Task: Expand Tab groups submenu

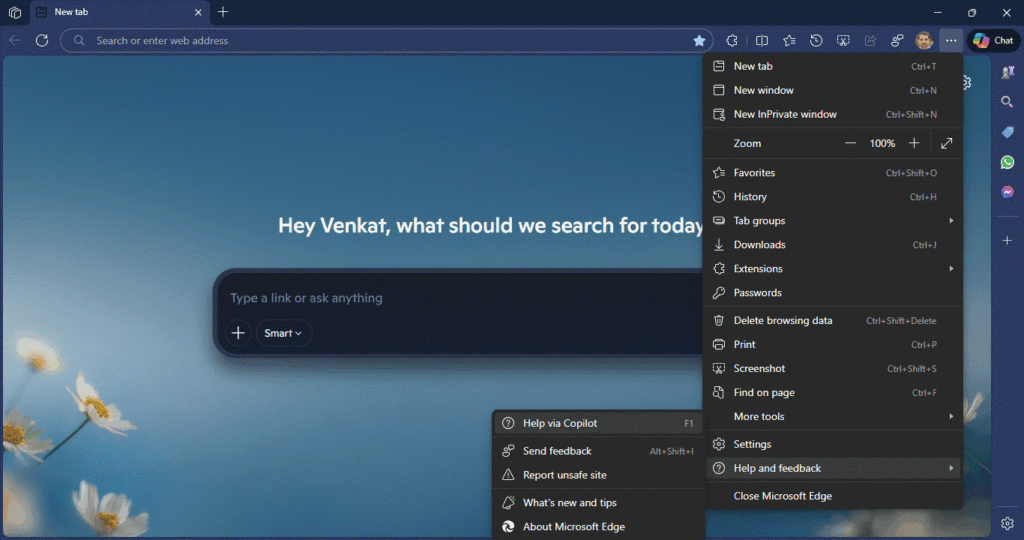Action: point(833,221)
